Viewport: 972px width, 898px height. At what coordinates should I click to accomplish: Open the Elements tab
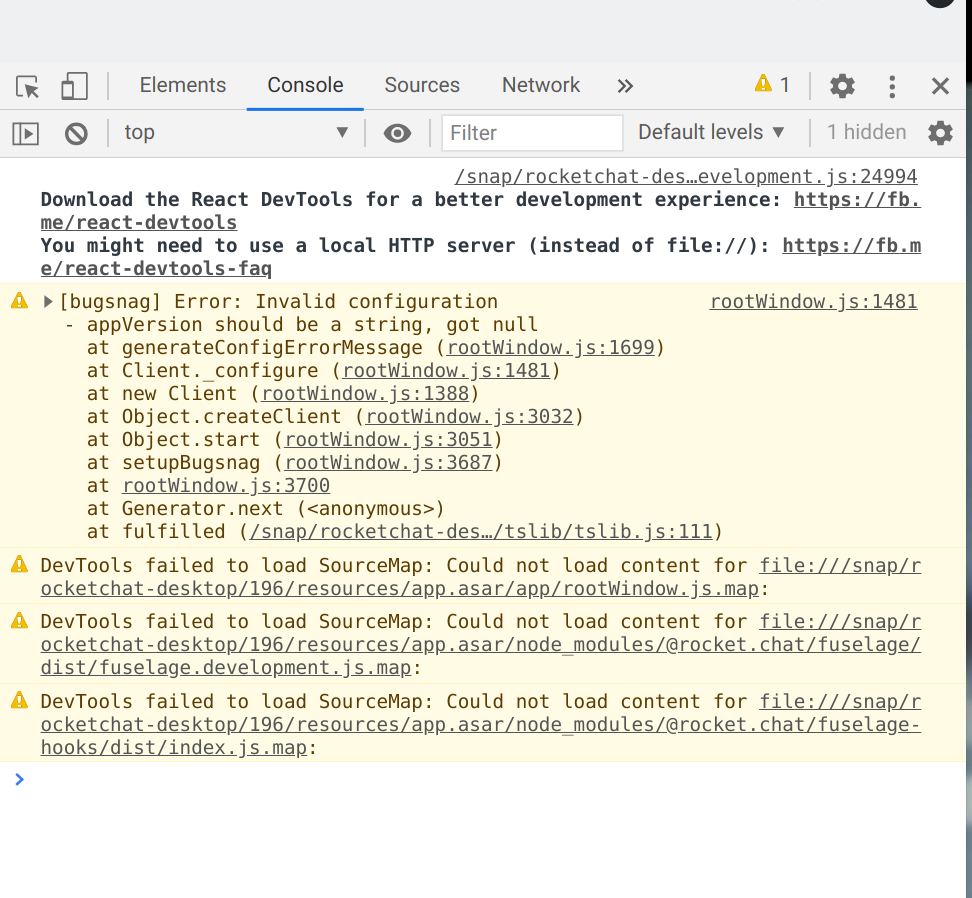click(183, 85)
